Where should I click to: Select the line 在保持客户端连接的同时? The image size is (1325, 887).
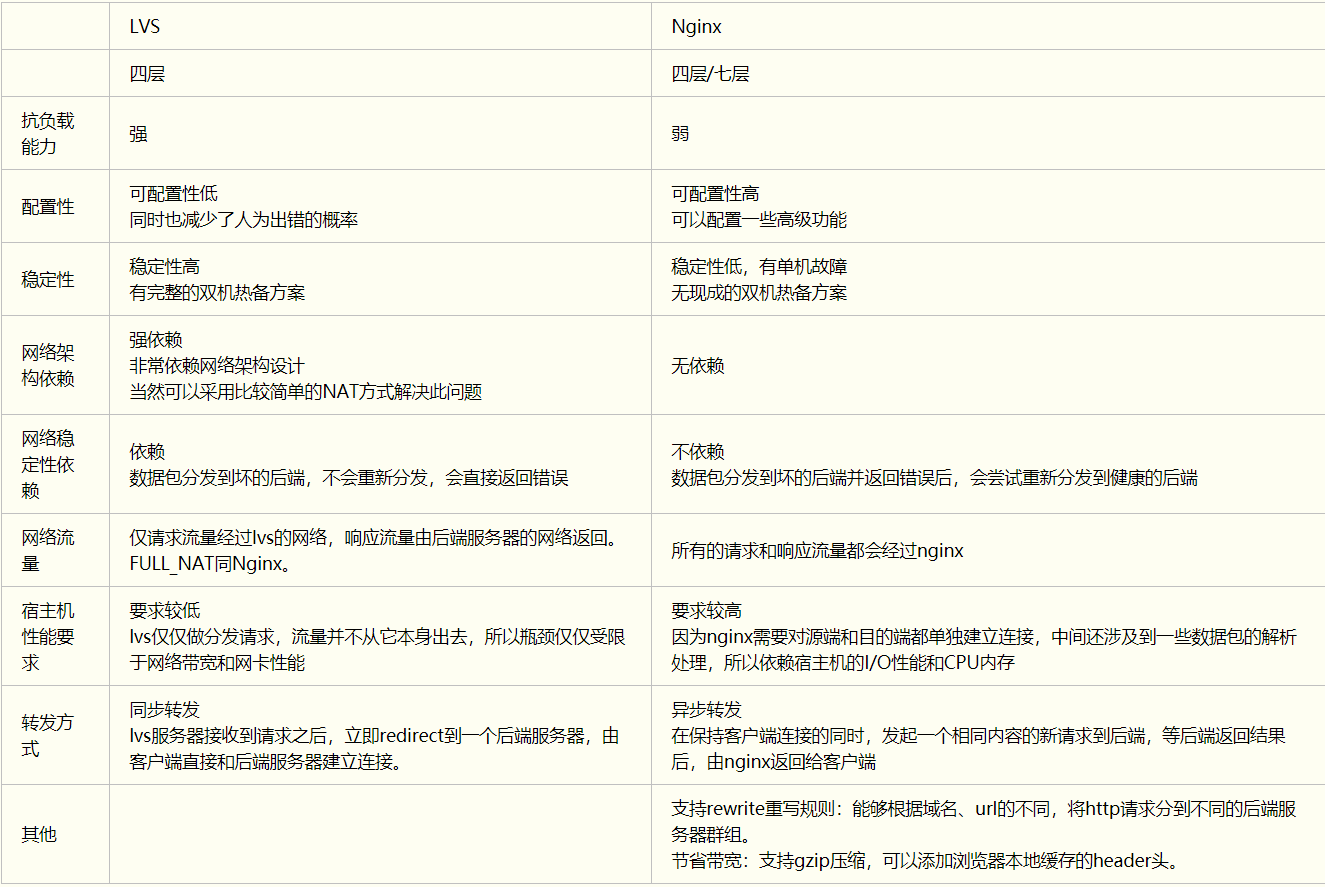(979, 736)
